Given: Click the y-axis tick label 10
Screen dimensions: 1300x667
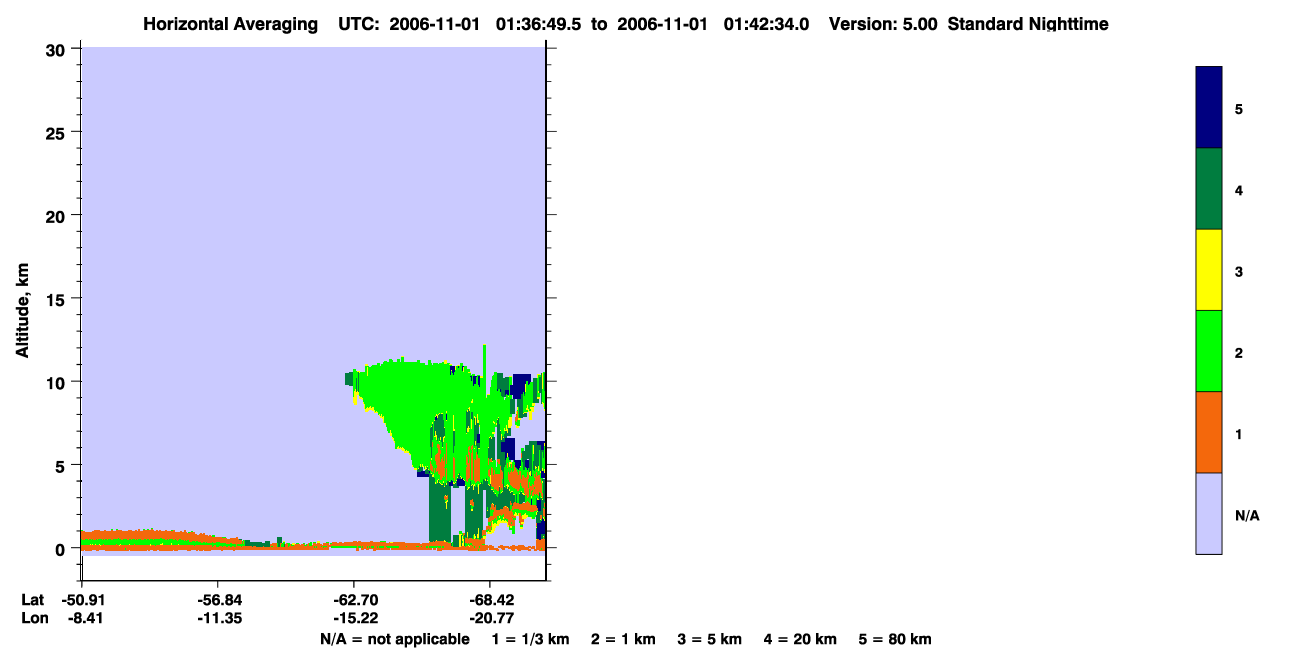Looking at the screenshot, I should (56, 382).
